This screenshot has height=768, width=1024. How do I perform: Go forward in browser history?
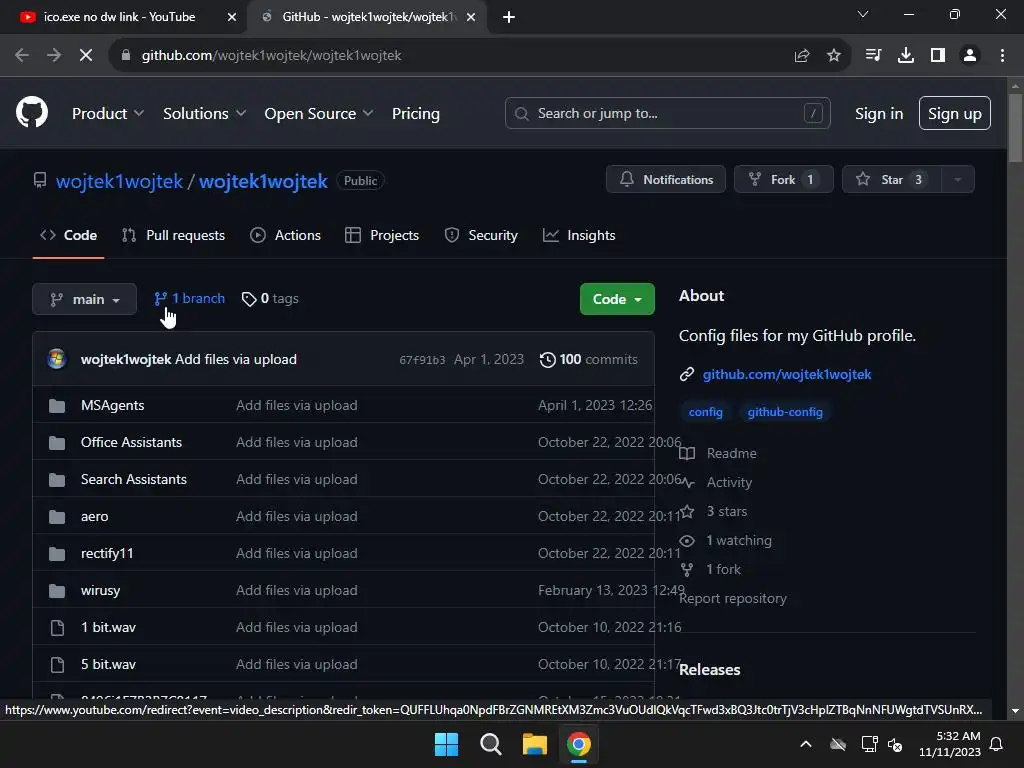click(x=54, y=56)
